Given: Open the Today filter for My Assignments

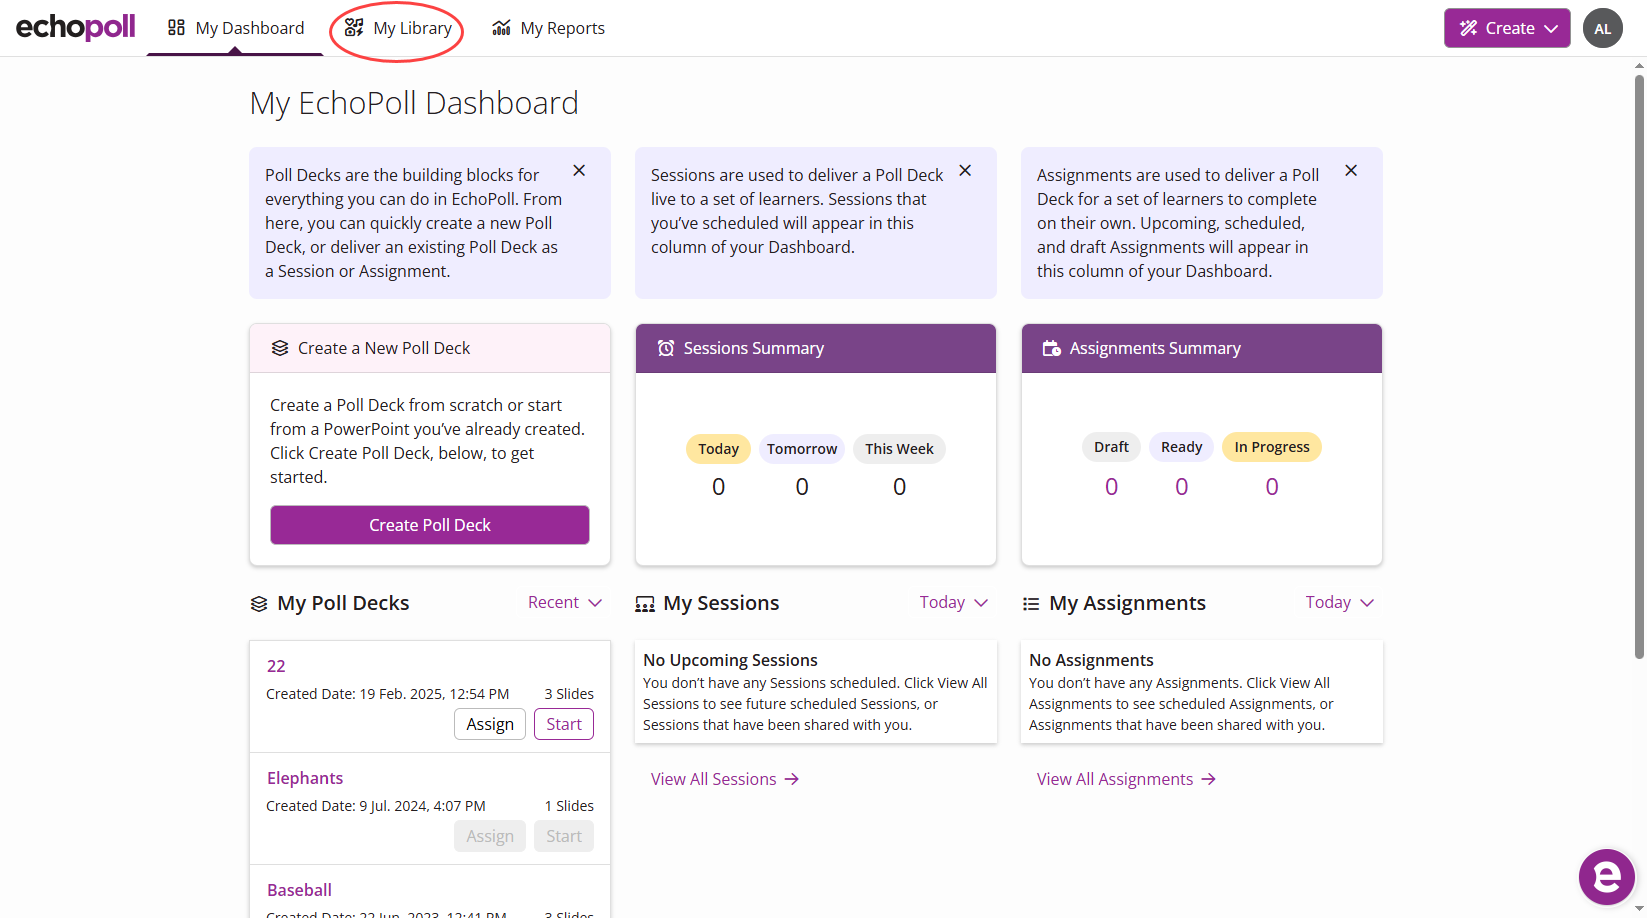Looking at the screenshot, I should (x=1340, y=602).
